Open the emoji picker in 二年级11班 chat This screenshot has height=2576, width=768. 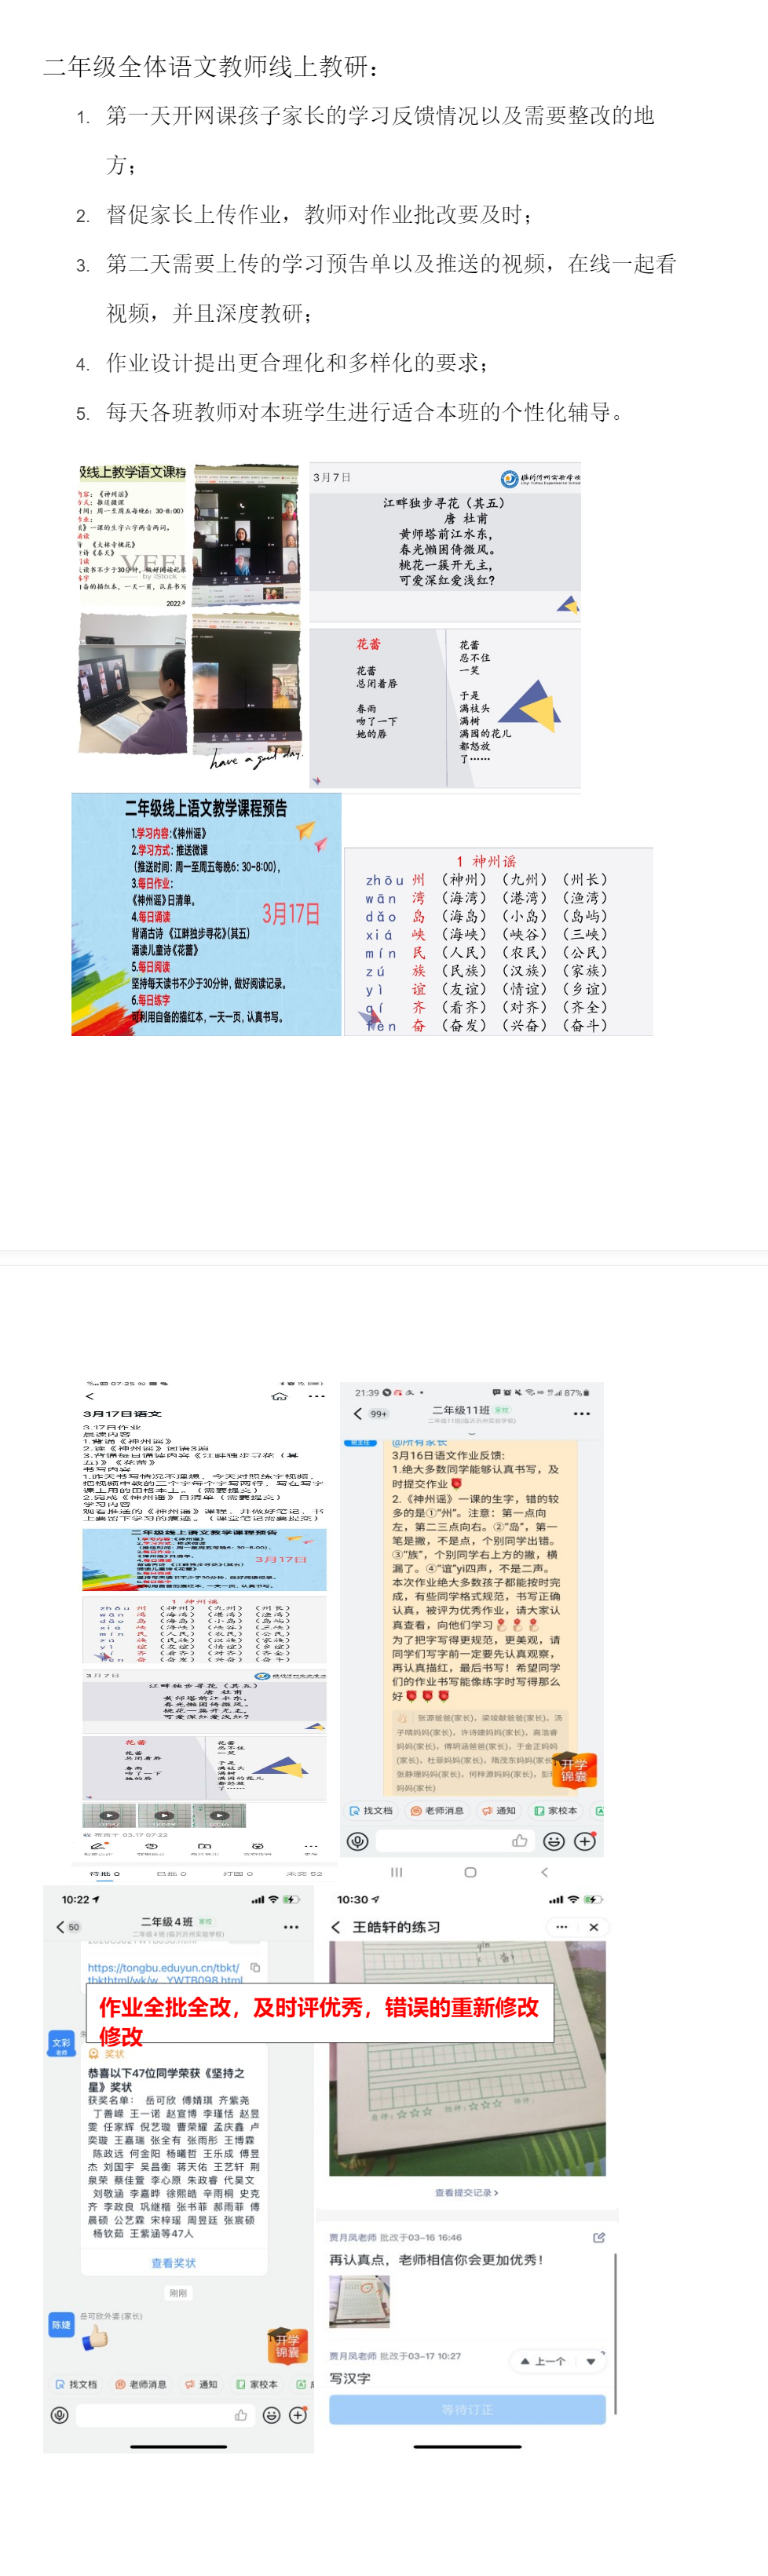[553, 1841]
